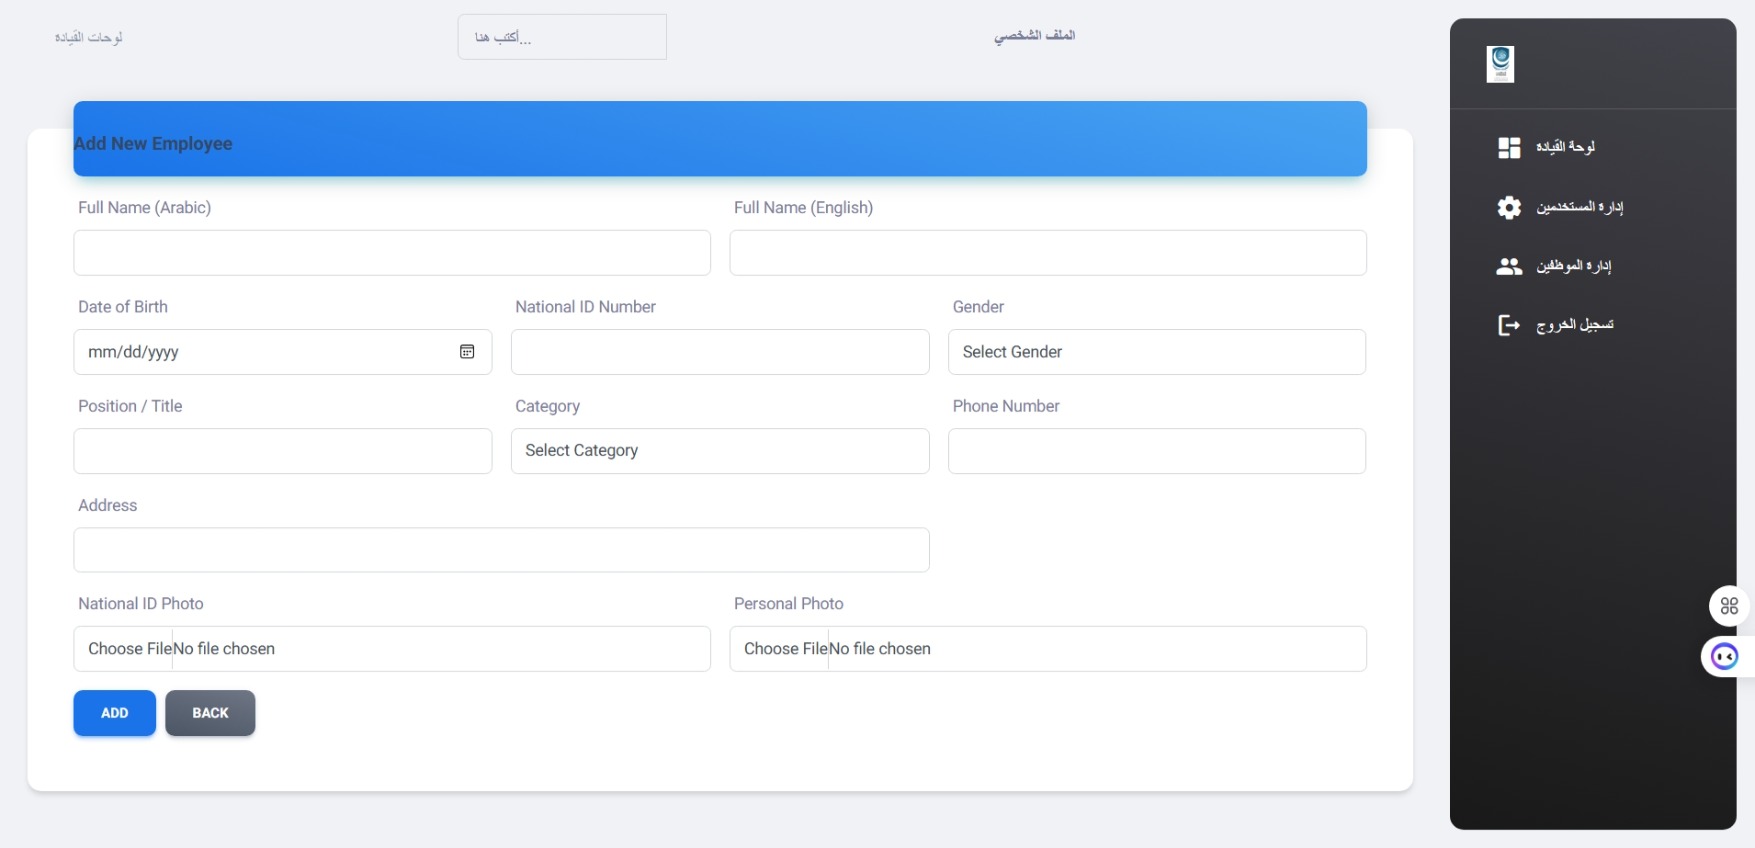Click the employees people icon in sidebar
Viewport: 1755px width, 848px height.
1508,266
